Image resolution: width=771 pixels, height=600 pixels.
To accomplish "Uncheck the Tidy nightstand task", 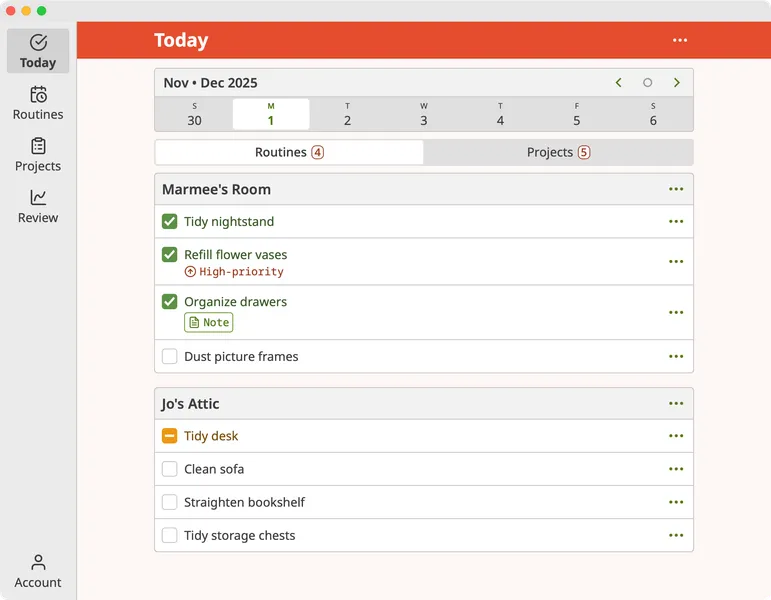I will click(170, 222).
